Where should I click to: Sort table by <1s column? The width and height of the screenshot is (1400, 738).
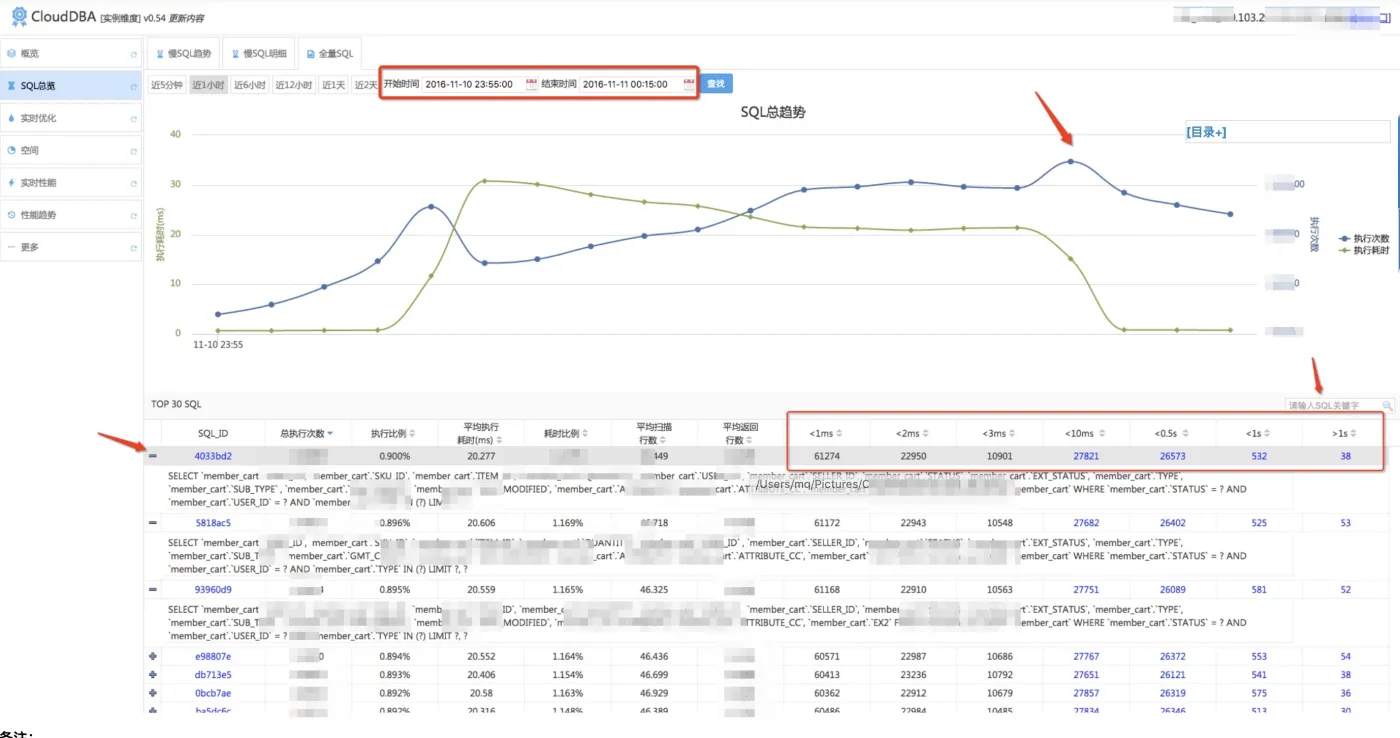[x=1267, y=433]
